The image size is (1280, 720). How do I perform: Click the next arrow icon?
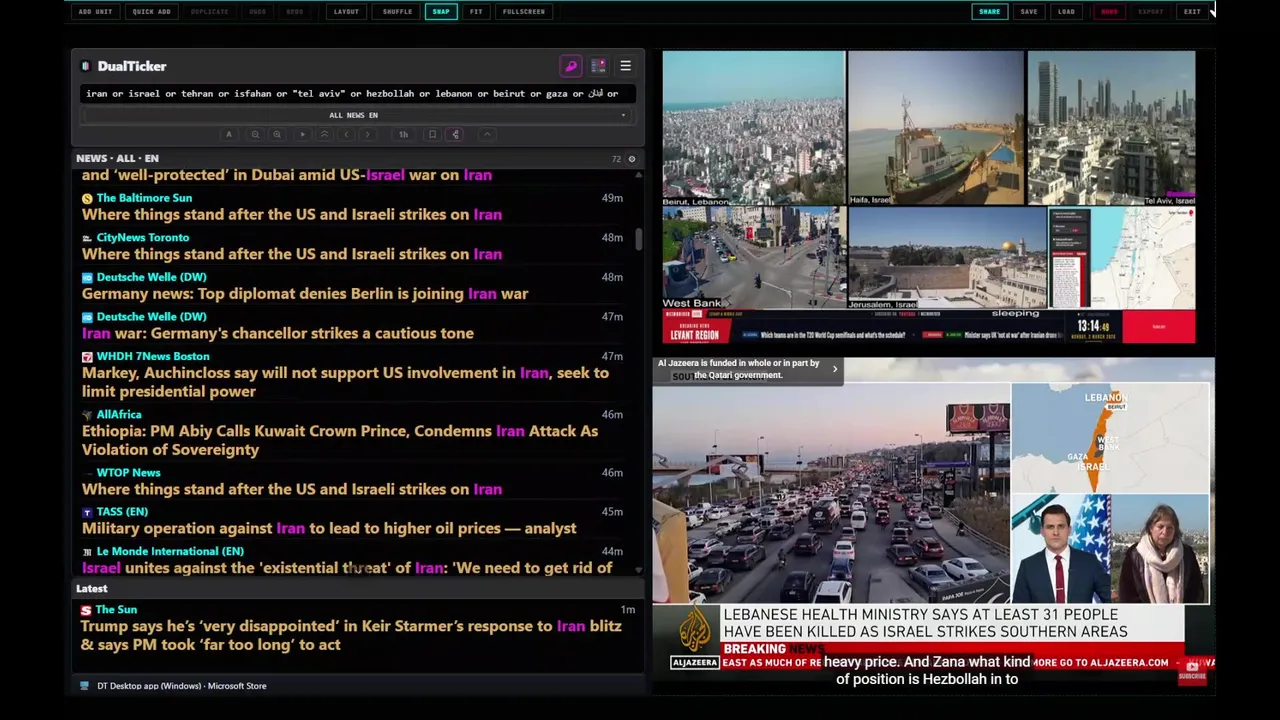[368, 134]
